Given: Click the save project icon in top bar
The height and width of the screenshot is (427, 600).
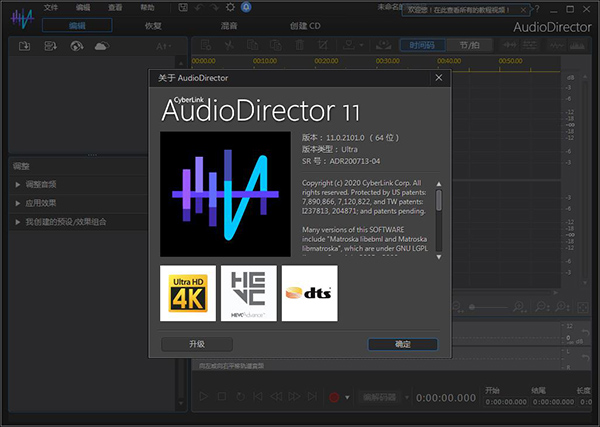Looking at the screenshot, I should pyautogui.click(x=183, y=7).
